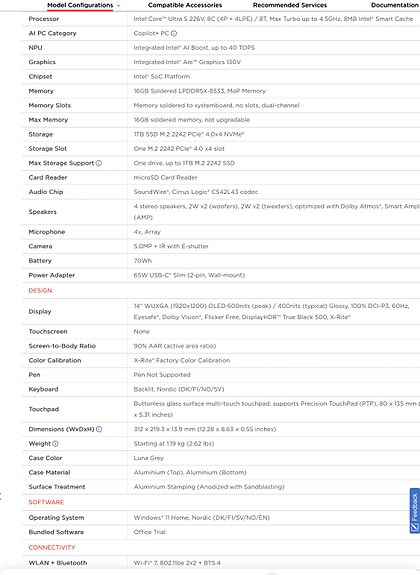This screenshot has height=575, width=420.
Task: Expand the Model Configurations dropdown arrow
Action: [x=118, y=6]
